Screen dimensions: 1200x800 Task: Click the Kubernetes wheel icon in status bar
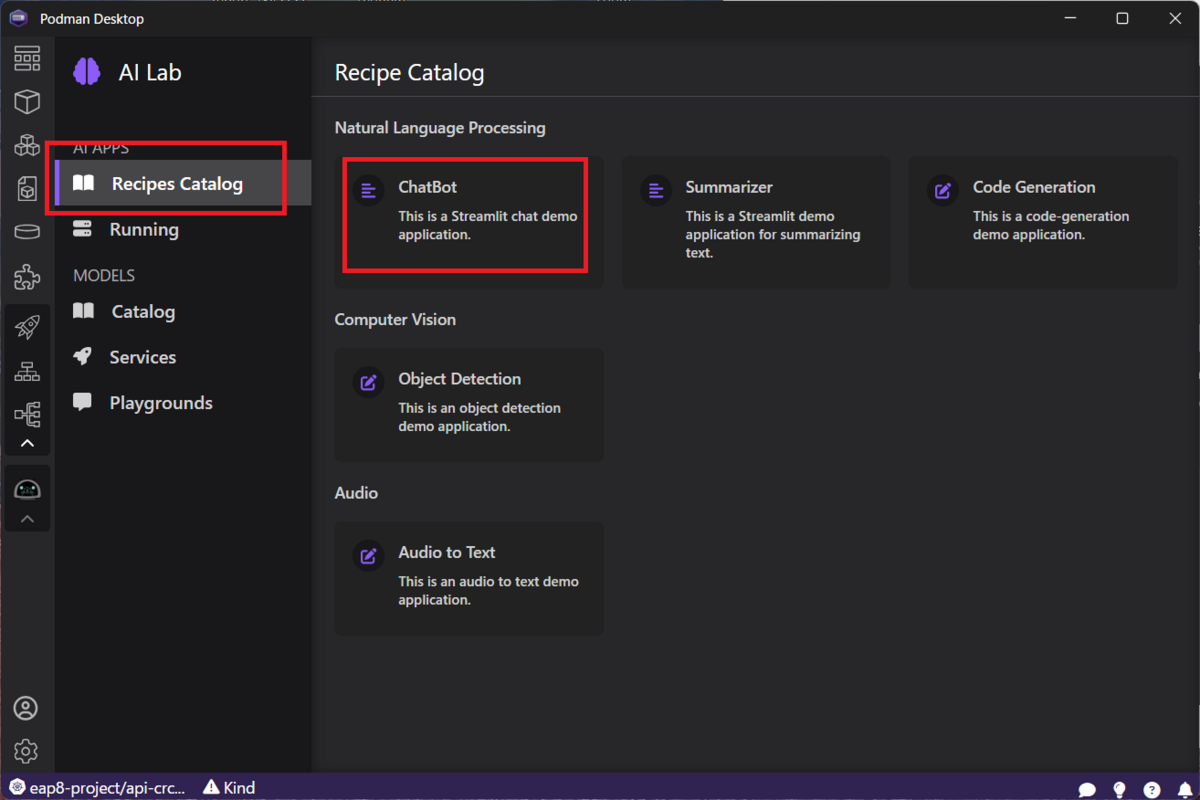click(16, 788)
